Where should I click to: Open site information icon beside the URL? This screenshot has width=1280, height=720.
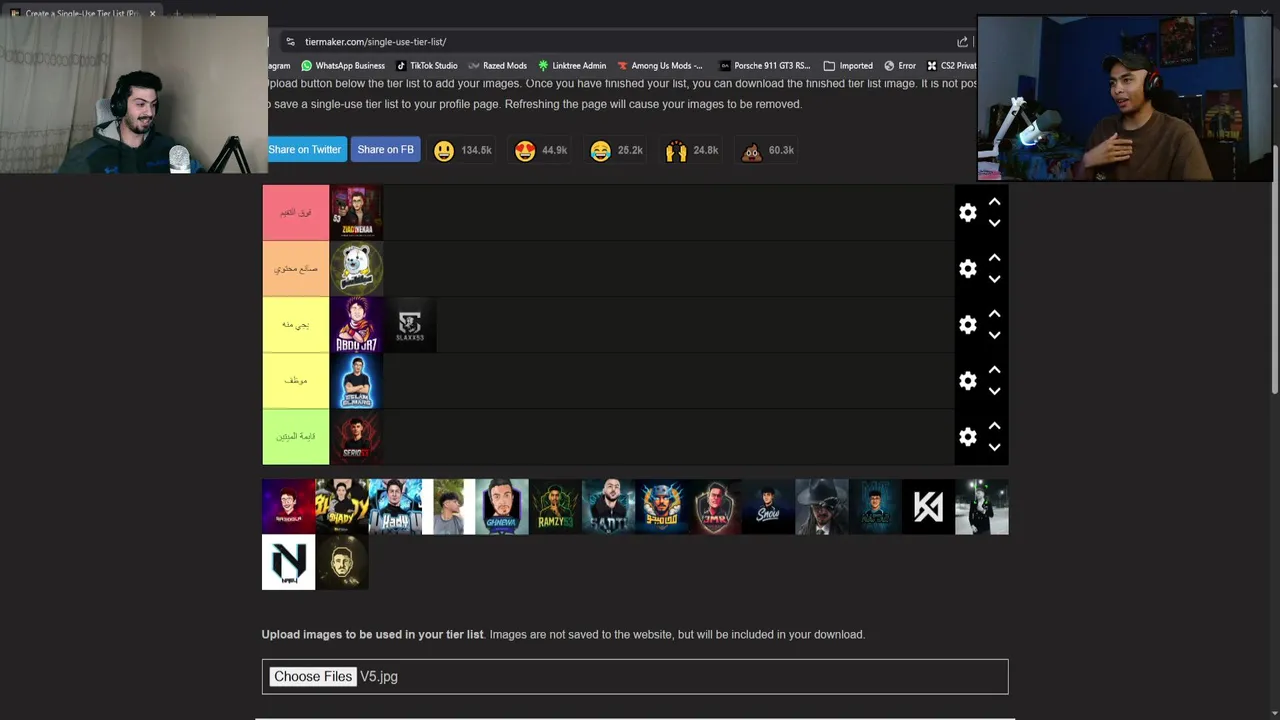point(290,42)
